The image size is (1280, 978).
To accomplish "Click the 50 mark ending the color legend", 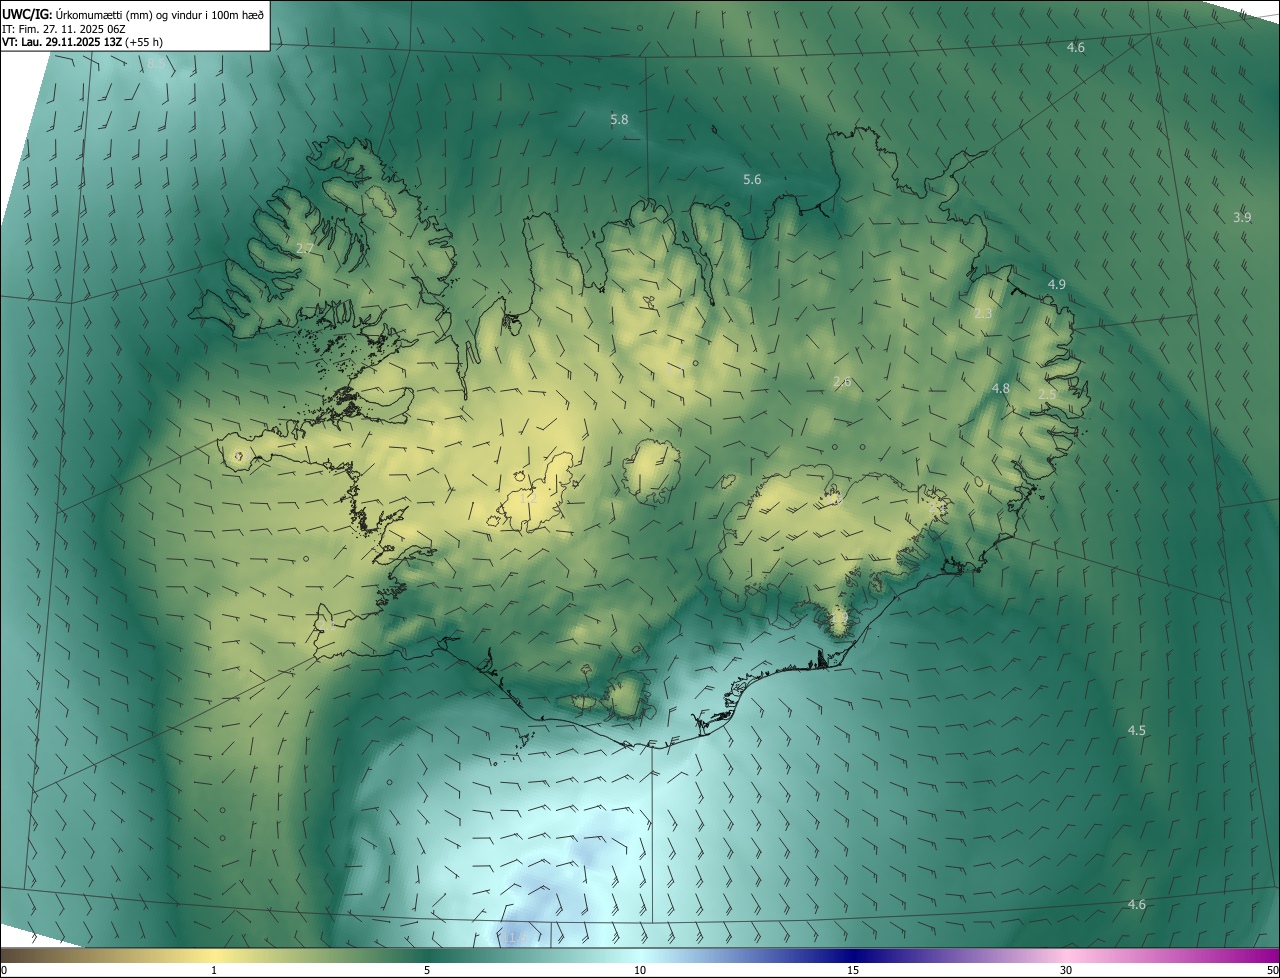I will [1272, 970].
